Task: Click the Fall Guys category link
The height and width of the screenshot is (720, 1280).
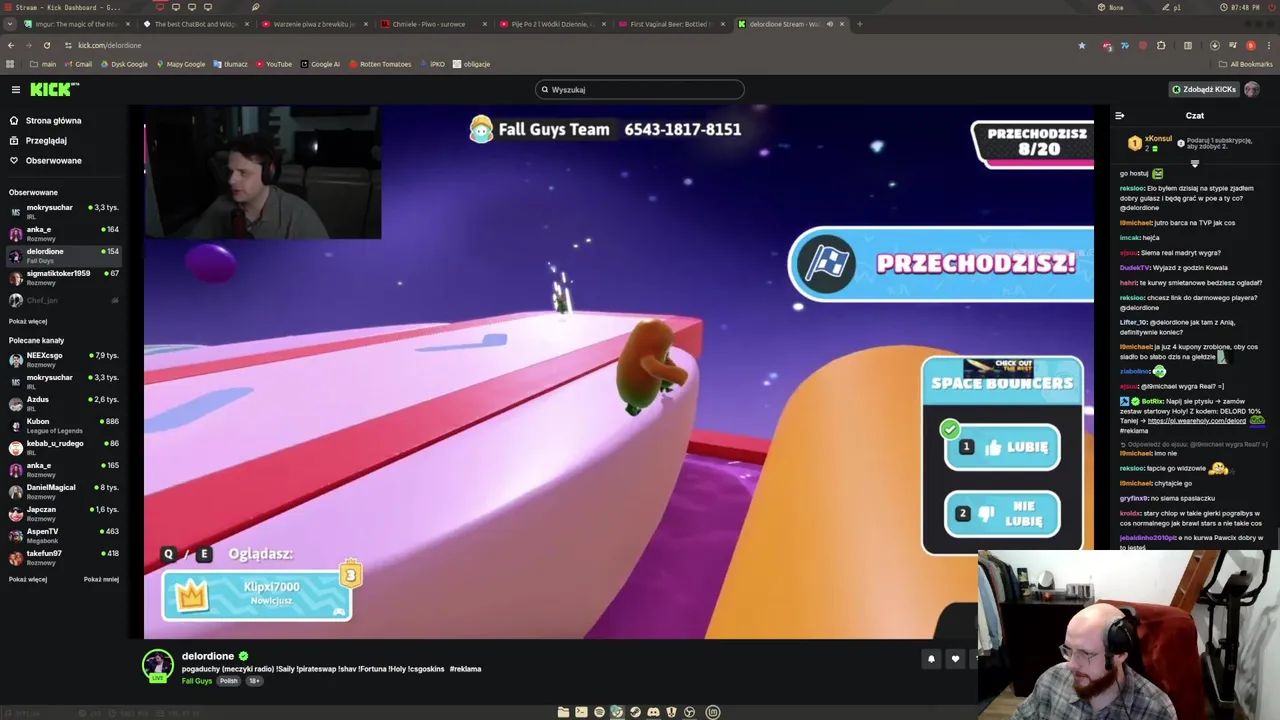Action: 197,681
